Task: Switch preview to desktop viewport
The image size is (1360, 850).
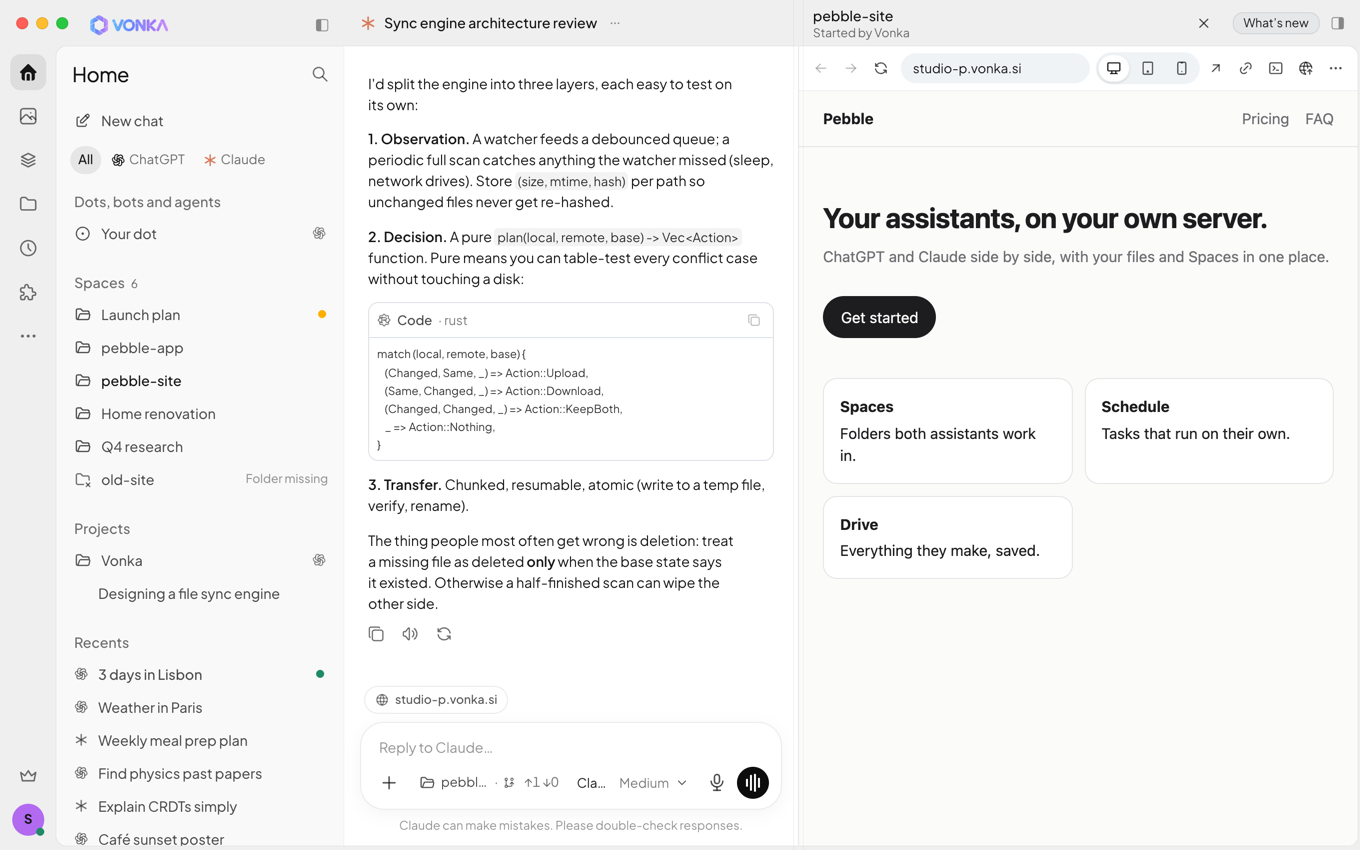Action: pyautogui.click(x=1114, y=69)
